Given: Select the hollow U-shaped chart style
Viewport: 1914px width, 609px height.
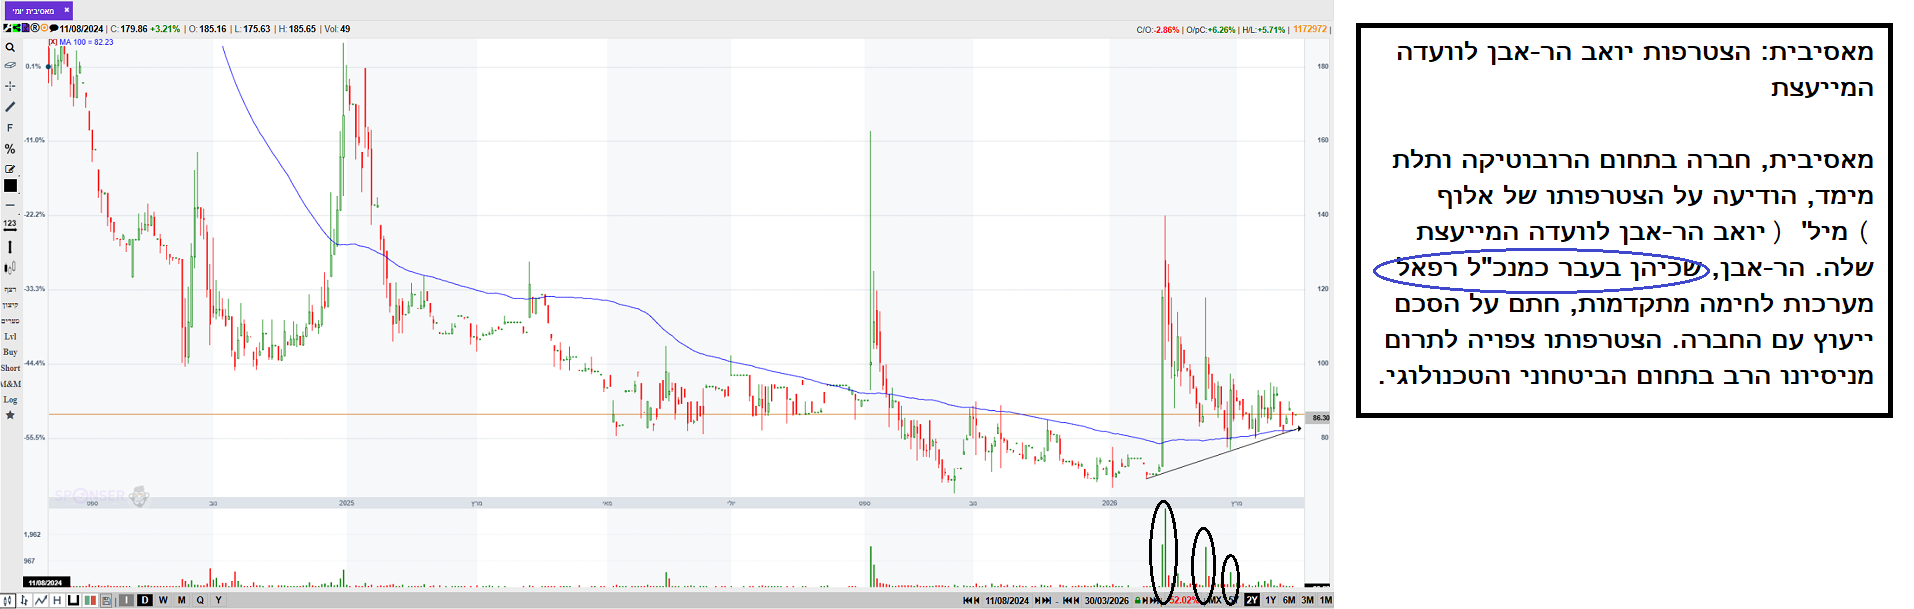Looking at the screenshot, I should pos(73,600).
